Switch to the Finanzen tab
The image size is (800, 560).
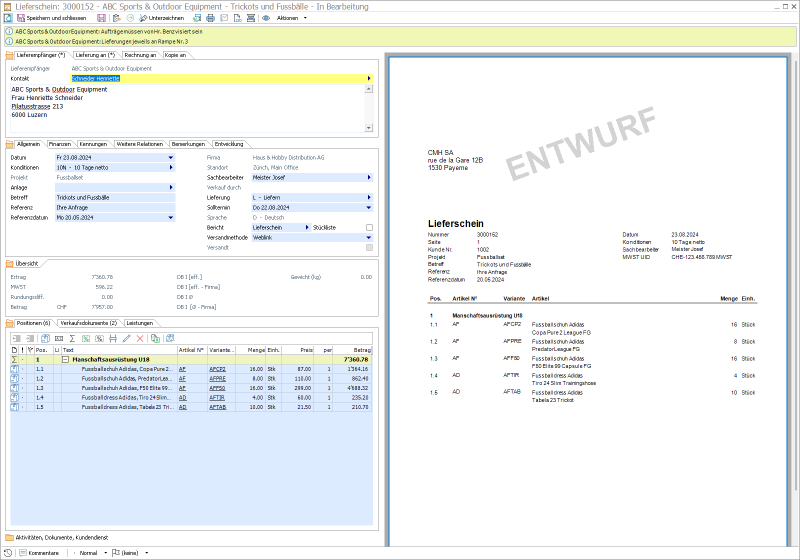(60, 144)
